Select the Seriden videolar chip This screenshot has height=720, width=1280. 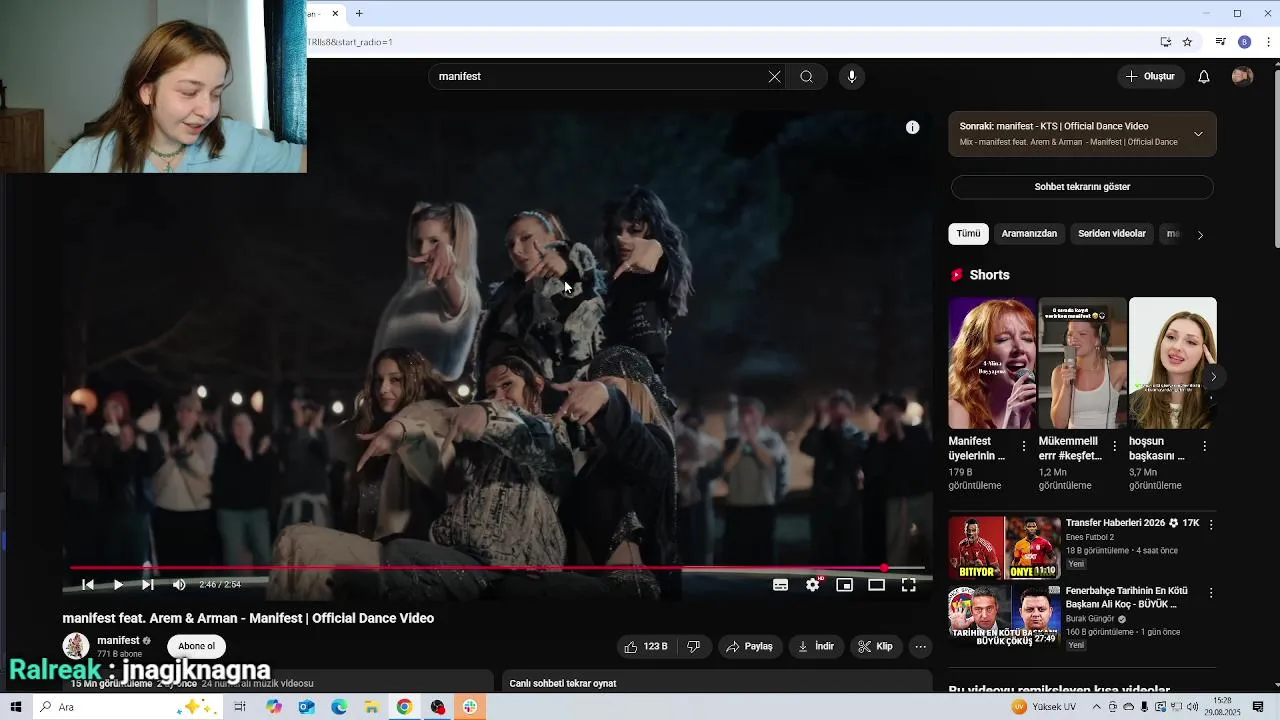click(x=1112, y=234)
